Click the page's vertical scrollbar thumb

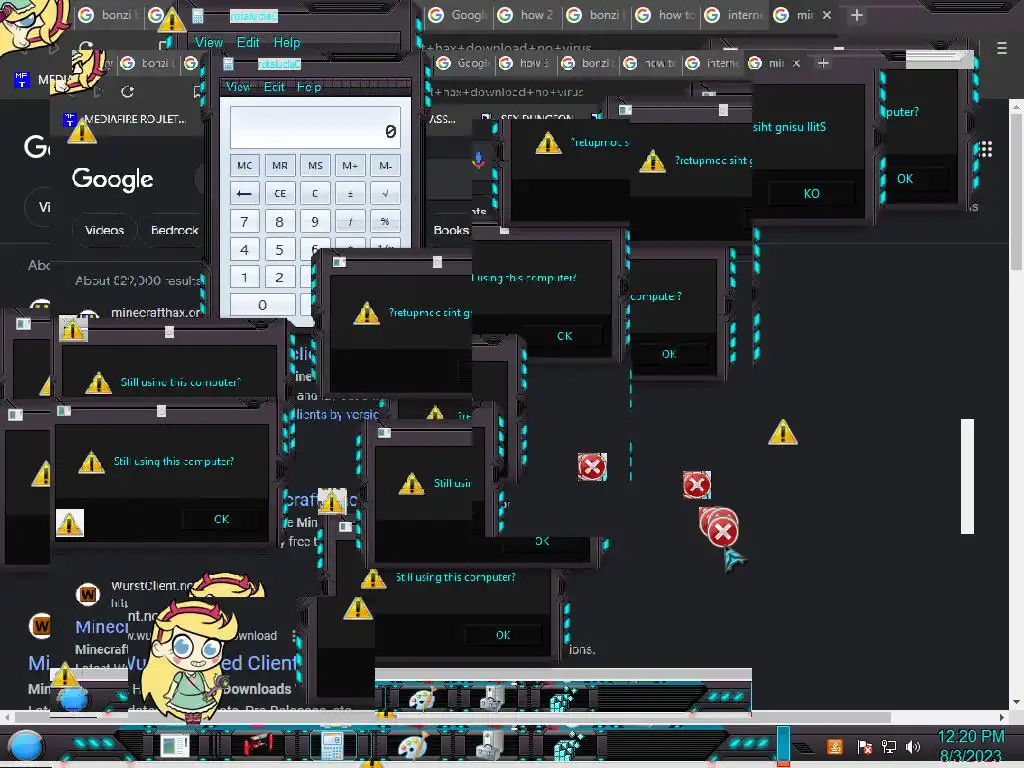point(1016,193)
